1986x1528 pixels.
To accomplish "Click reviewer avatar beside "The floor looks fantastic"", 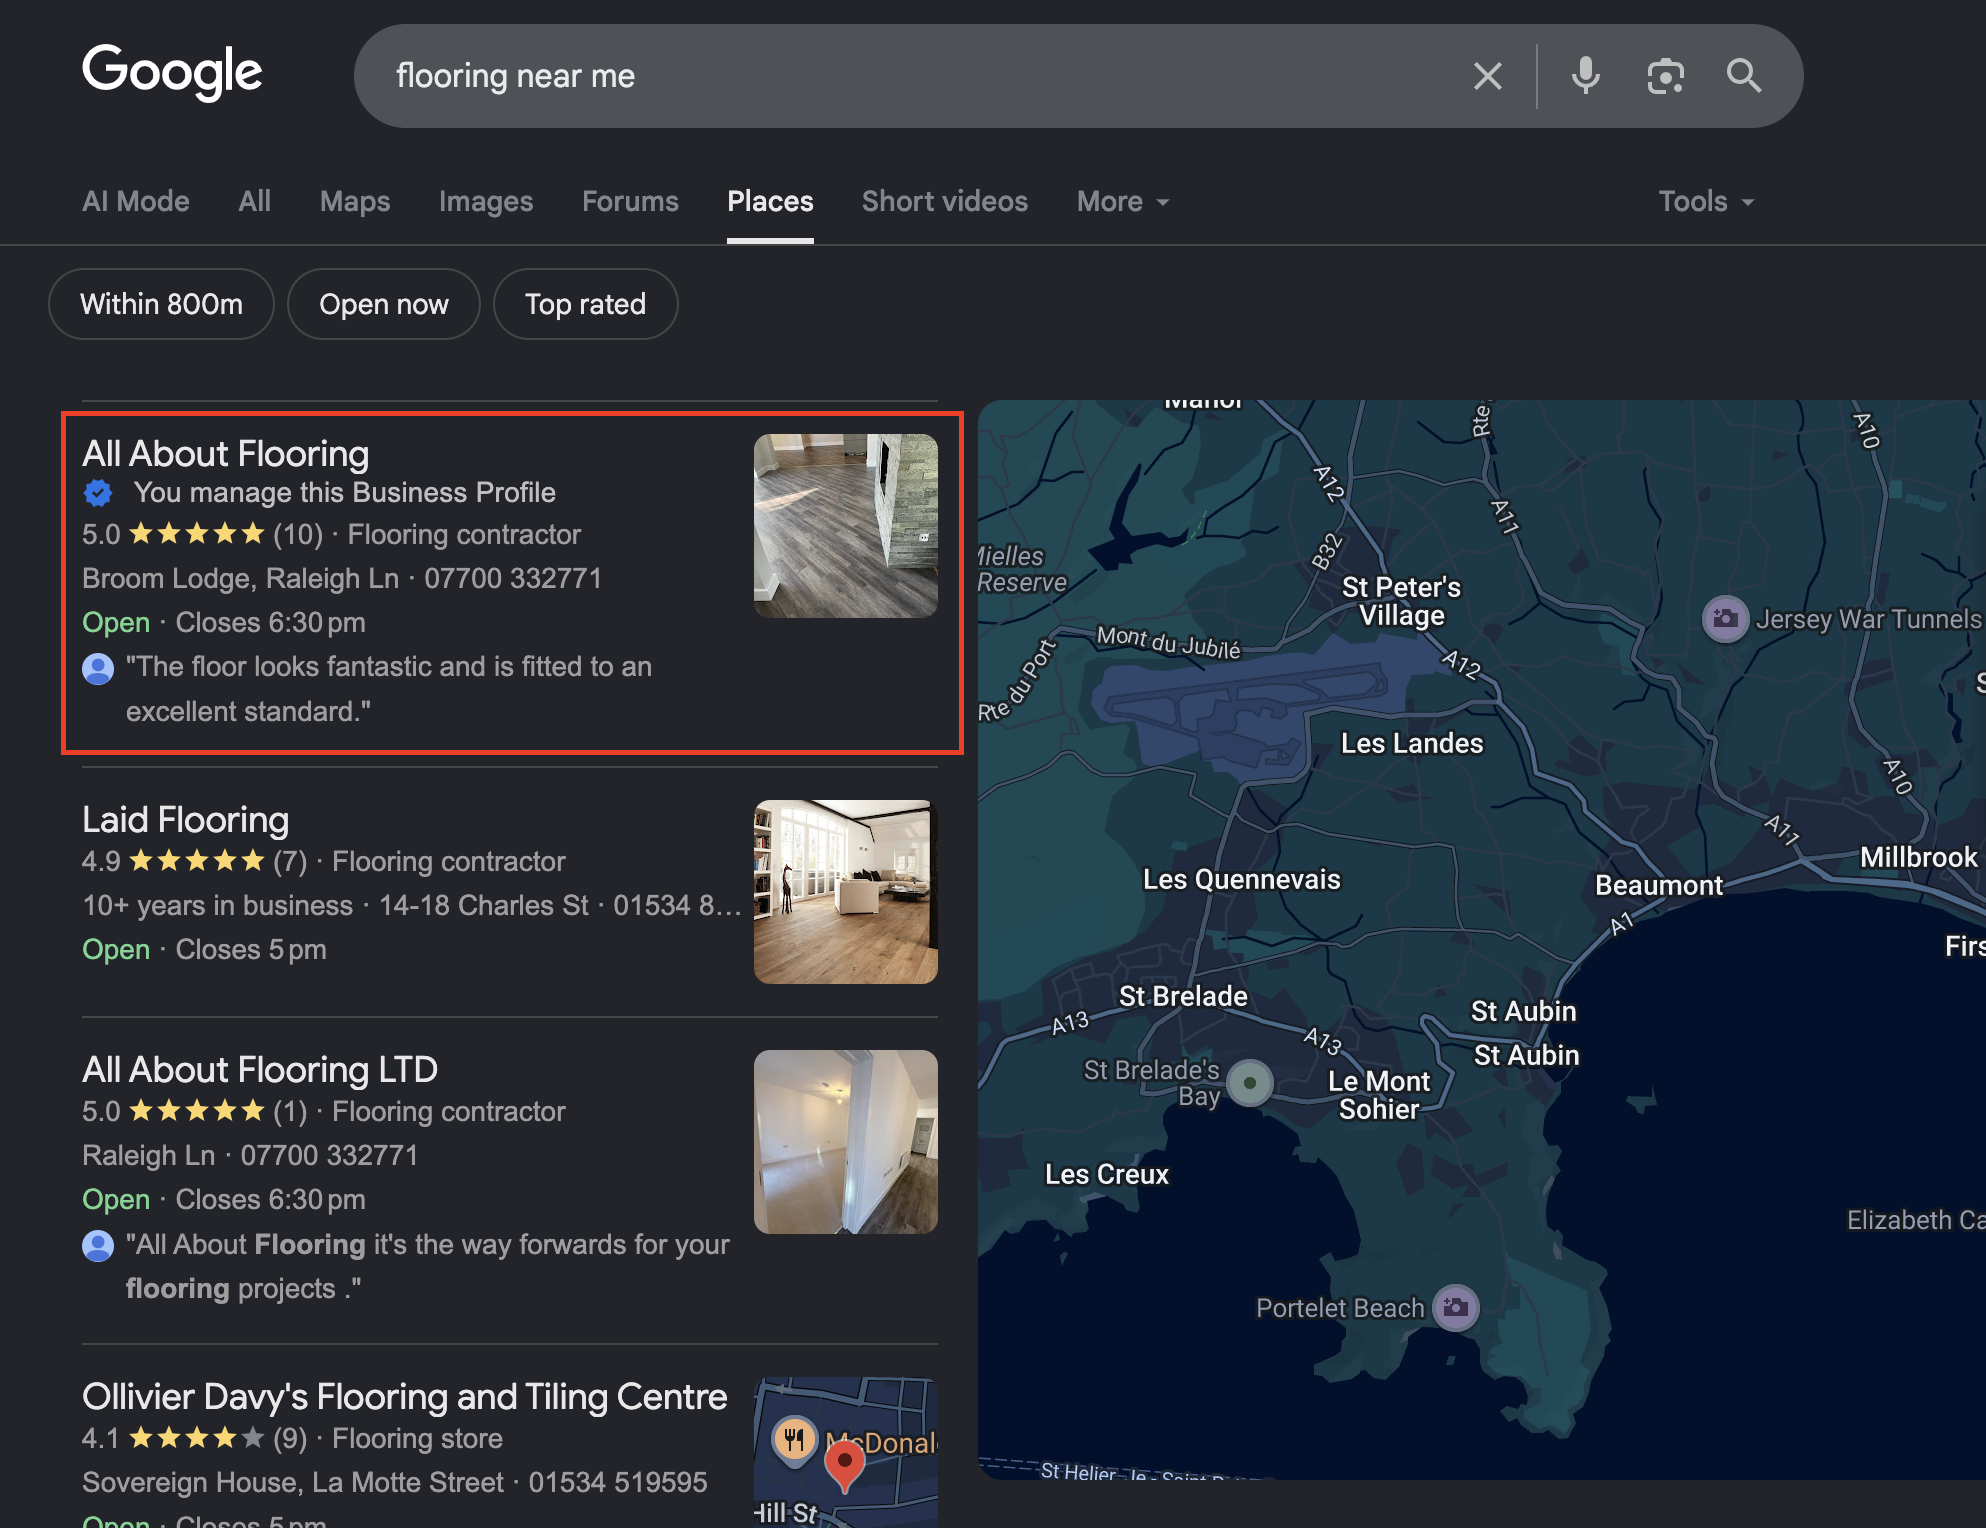I will pyautogui.click(x=98, y=668).
